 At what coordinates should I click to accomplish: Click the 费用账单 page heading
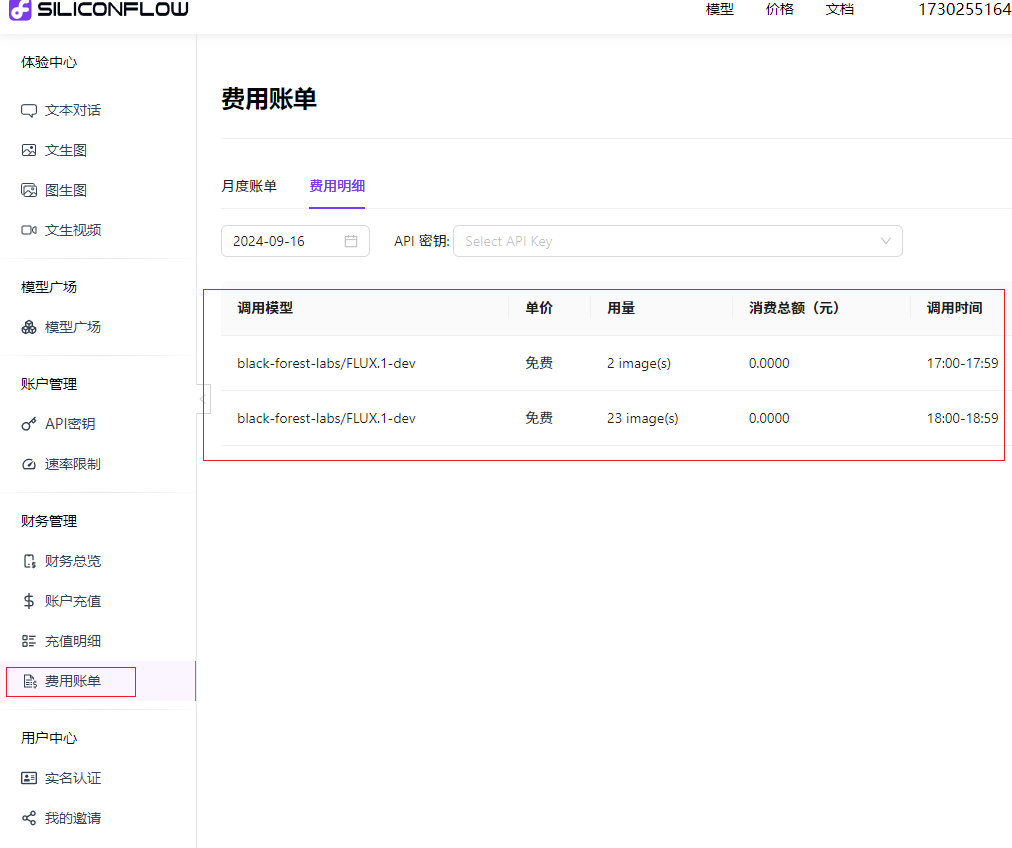tap(269, 99)
